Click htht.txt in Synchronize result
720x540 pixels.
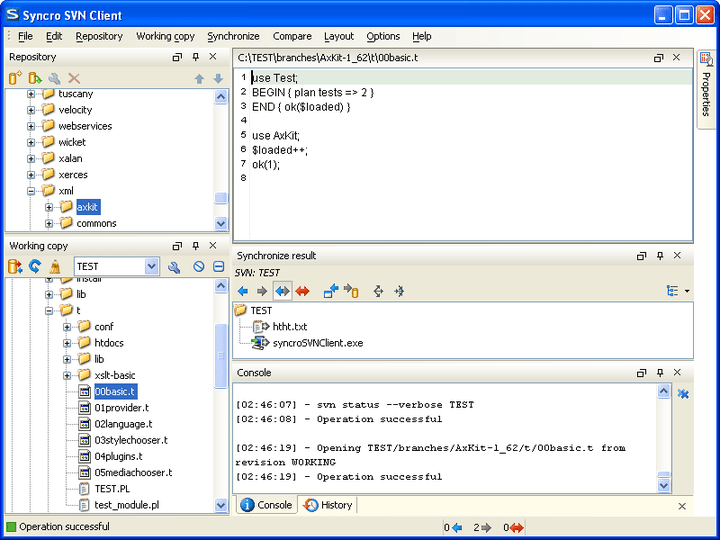coord(288,327)
